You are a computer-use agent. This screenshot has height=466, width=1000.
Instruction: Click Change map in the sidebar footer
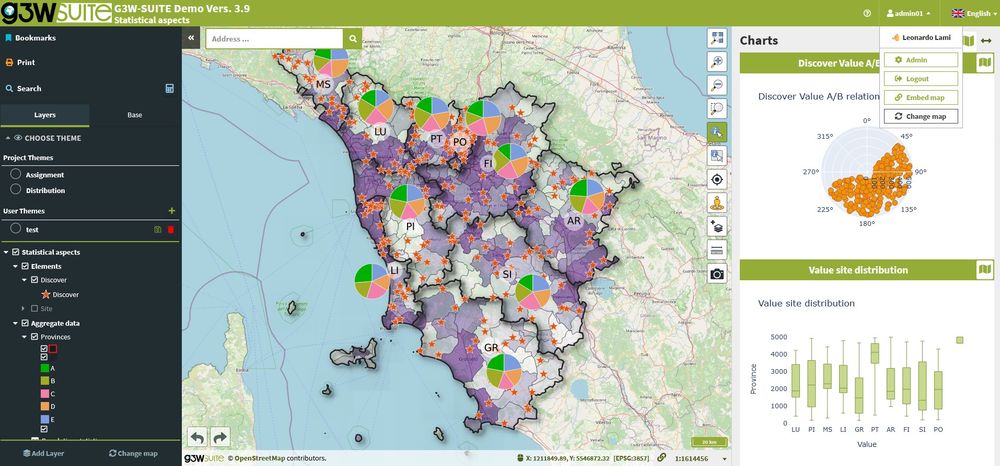point(133,453)
